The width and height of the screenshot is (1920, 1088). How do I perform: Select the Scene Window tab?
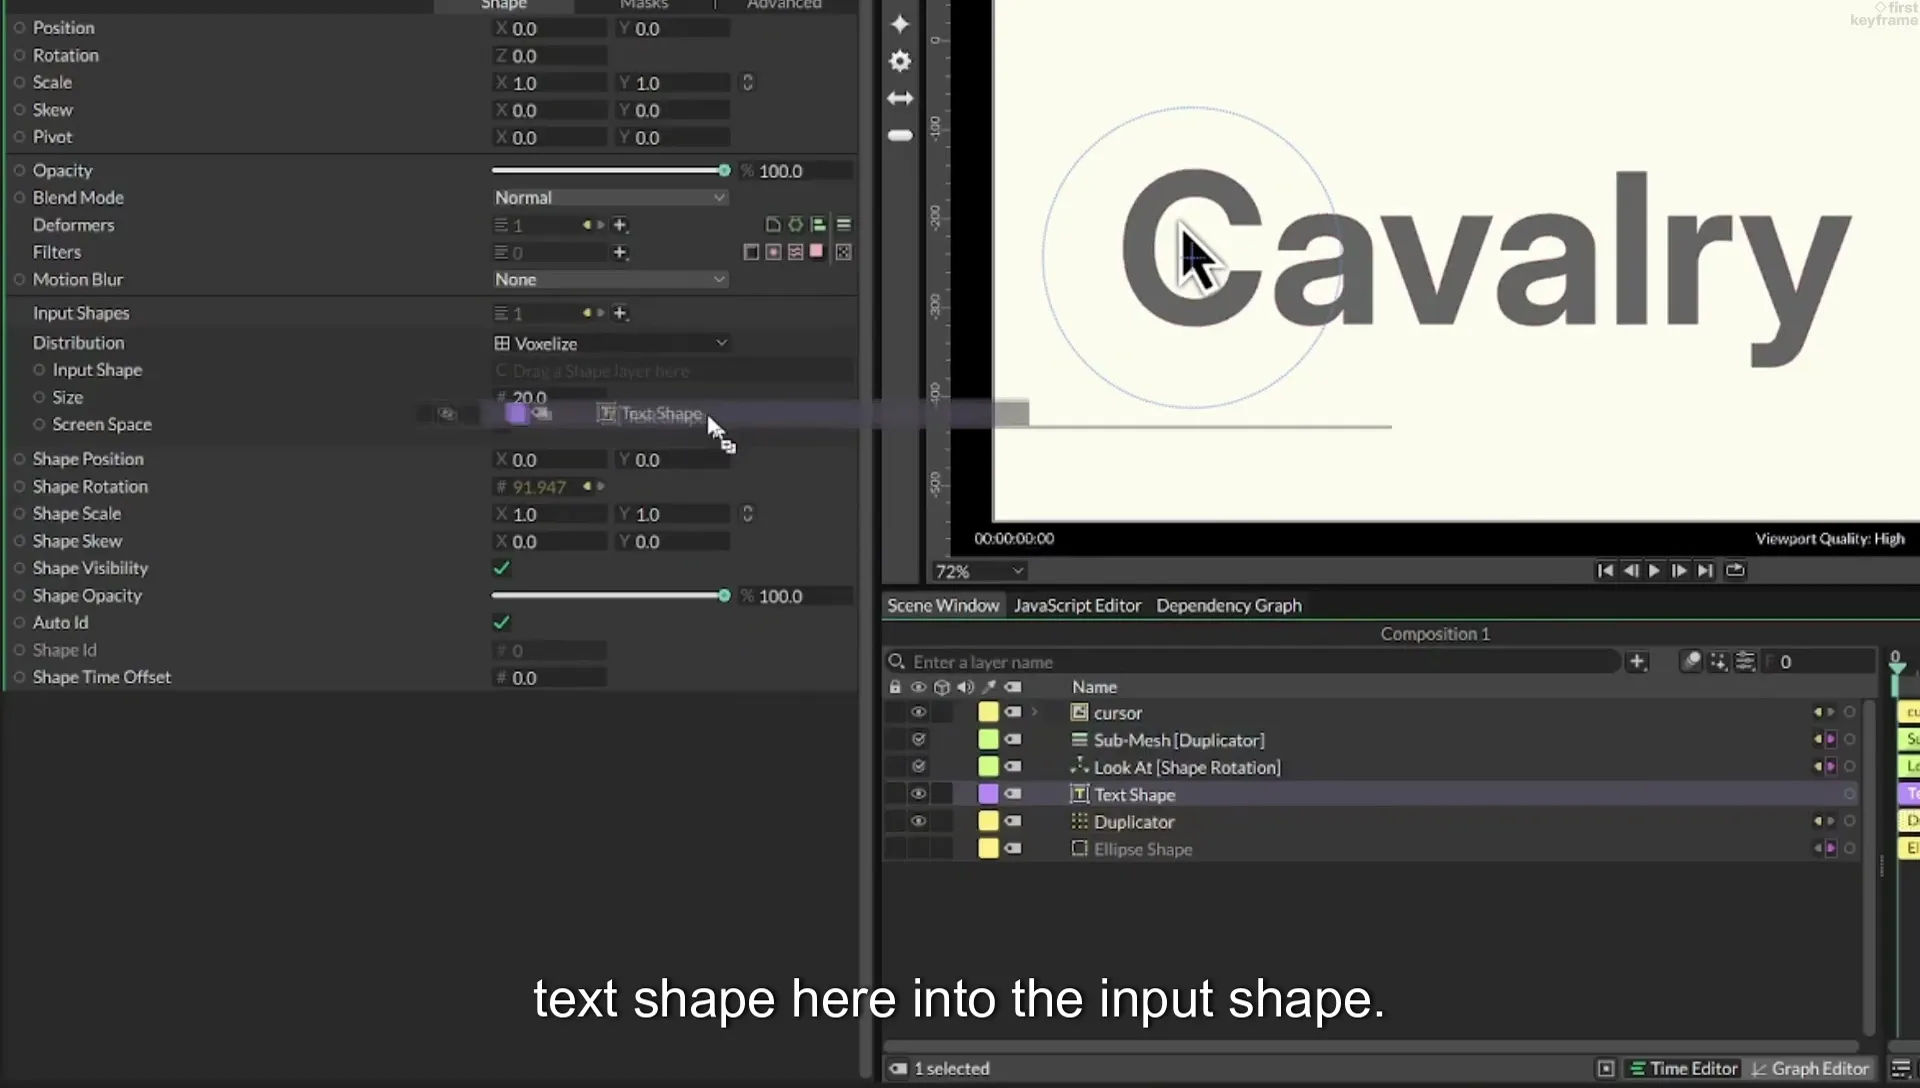[943, 605]
